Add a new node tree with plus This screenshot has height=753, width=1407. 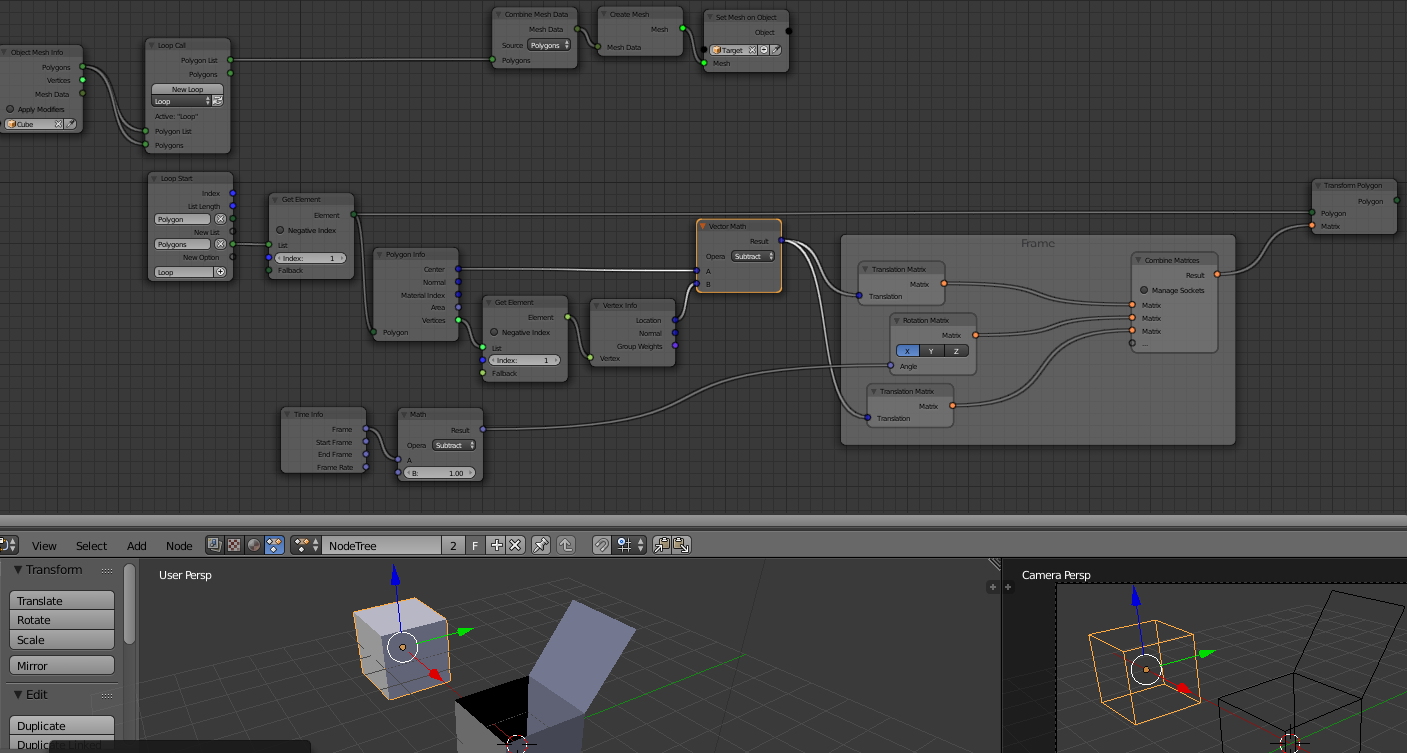497,545
